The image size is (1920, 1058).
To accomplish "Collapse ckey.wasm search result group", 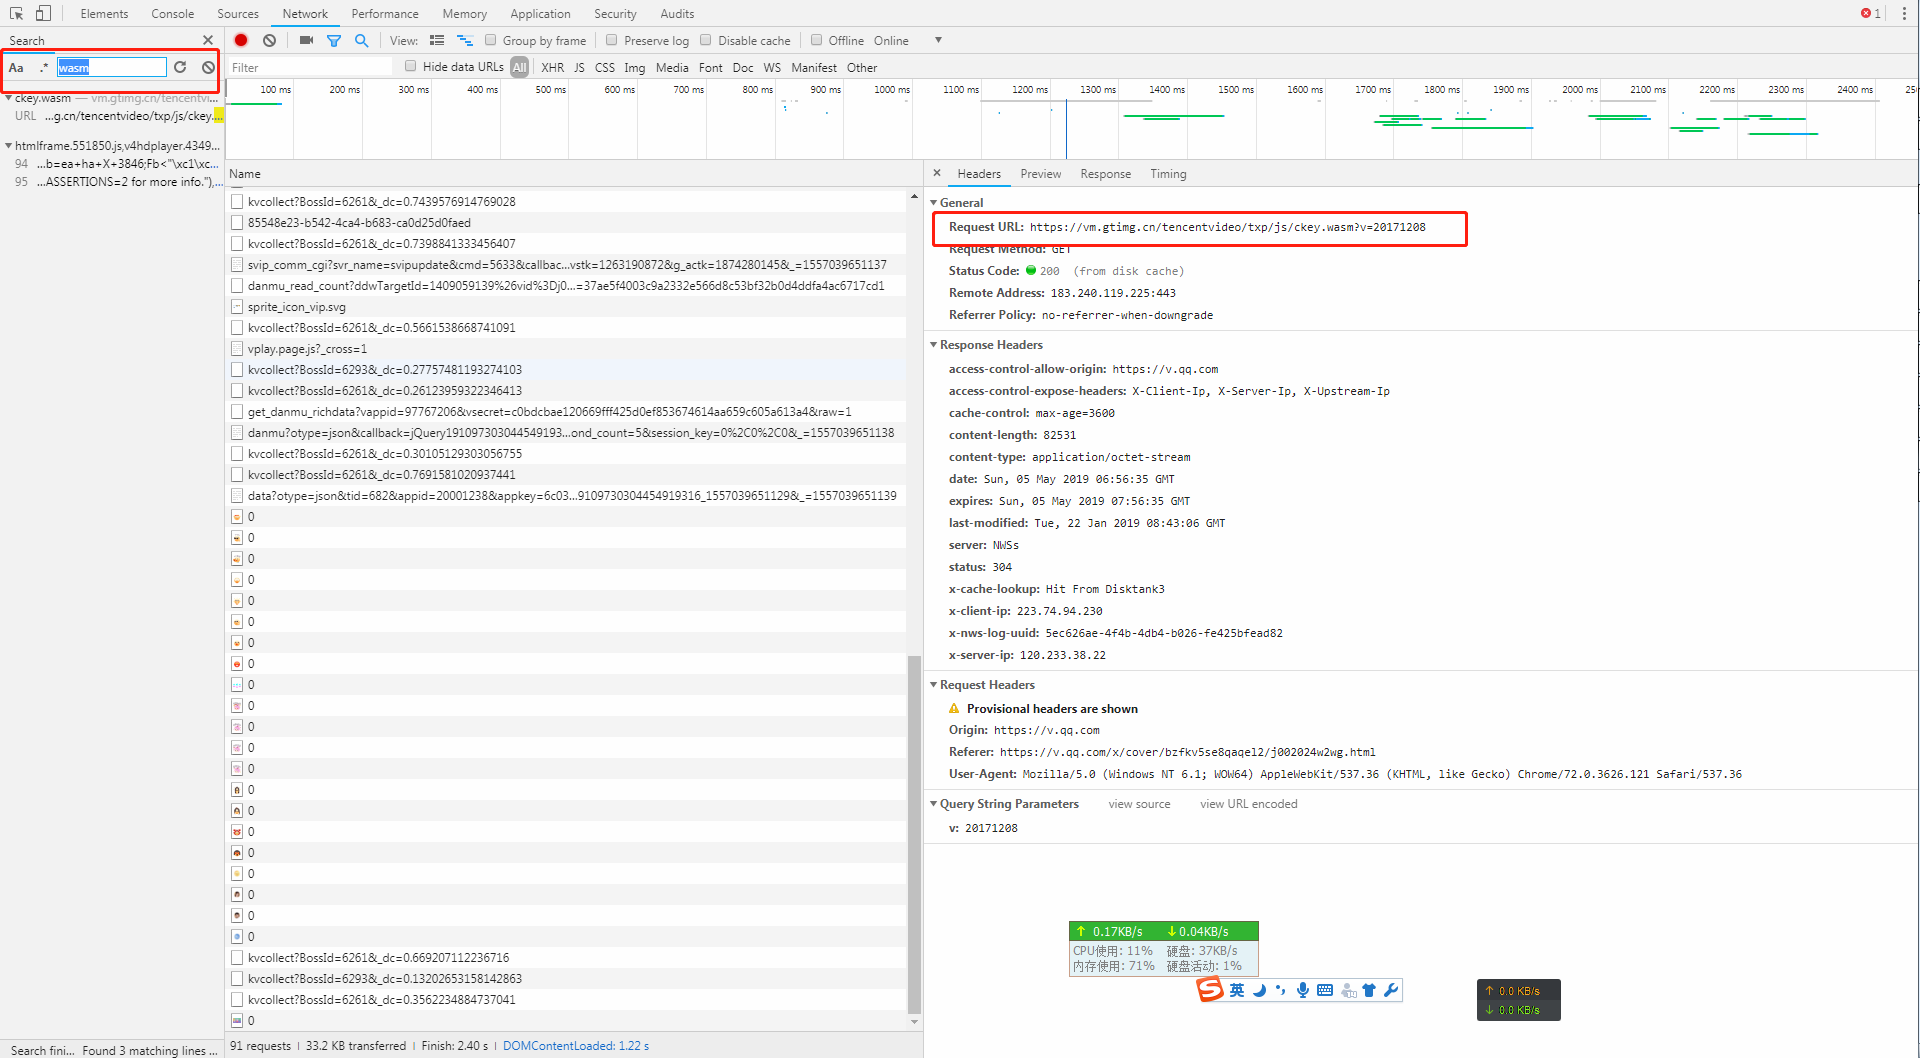I will click(8, 98).
